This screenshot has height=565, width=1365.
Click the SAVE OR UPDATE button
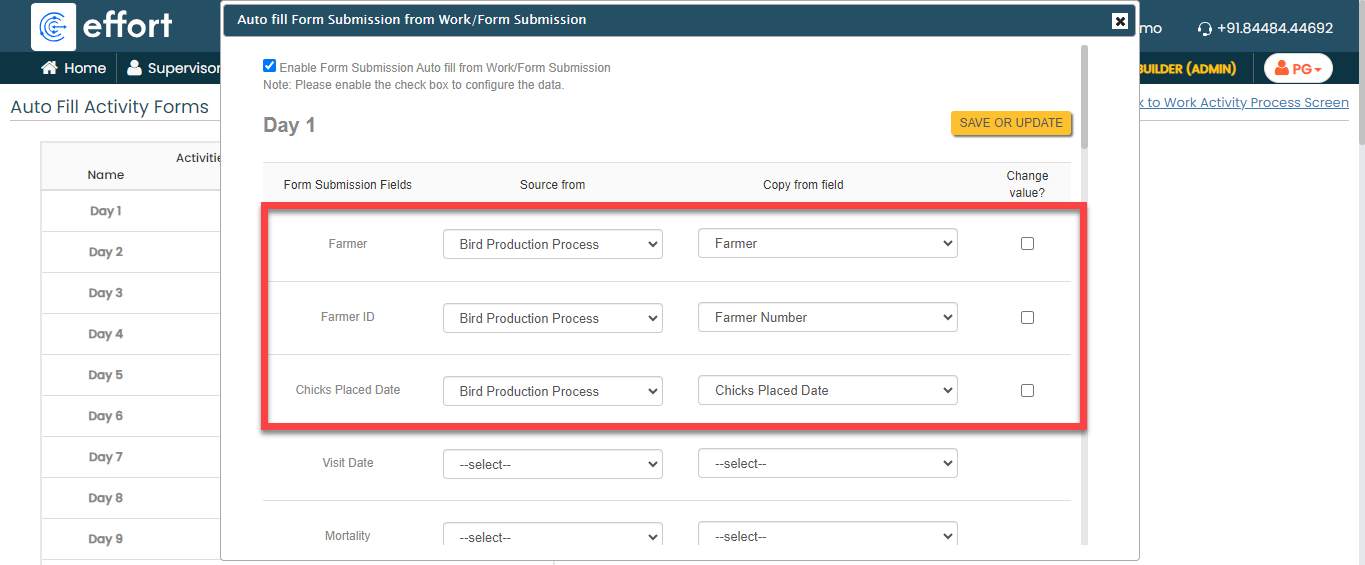pos(1011,123)
